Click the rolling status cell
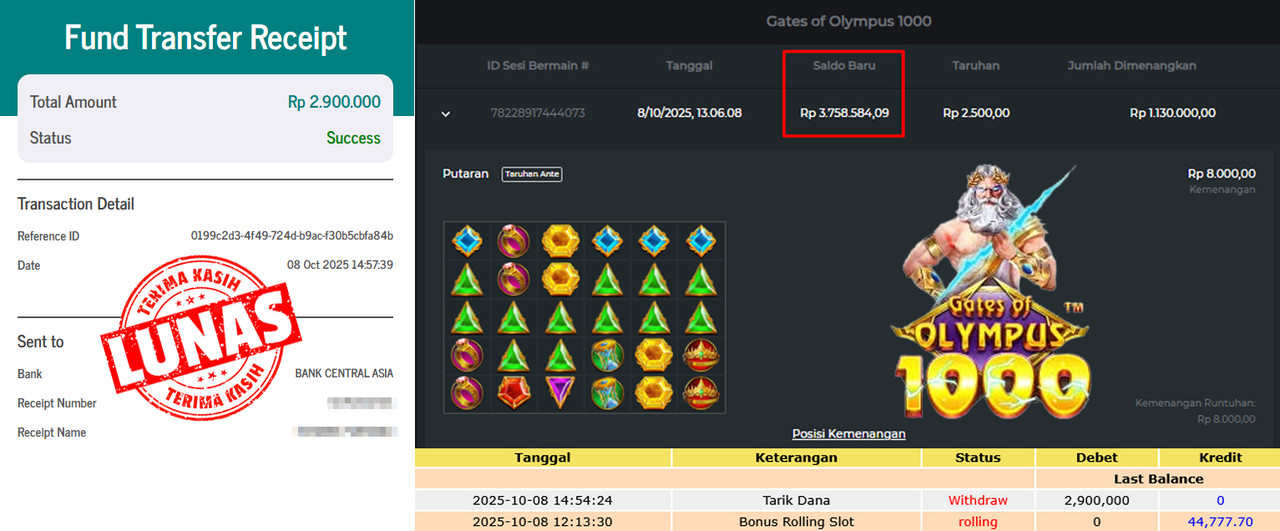1280x531 pixels. (x=978, y=522)
